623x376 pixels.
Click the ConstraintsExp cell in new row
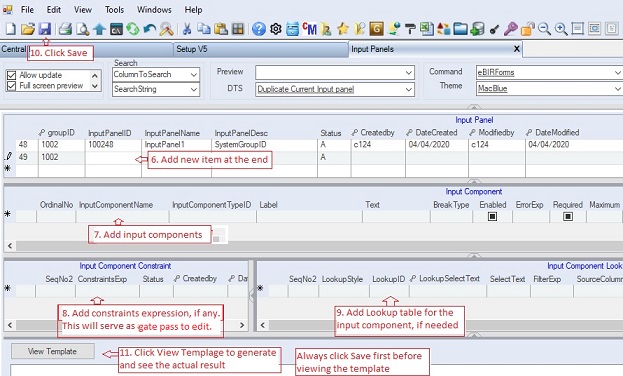click(x=107, y=291)
